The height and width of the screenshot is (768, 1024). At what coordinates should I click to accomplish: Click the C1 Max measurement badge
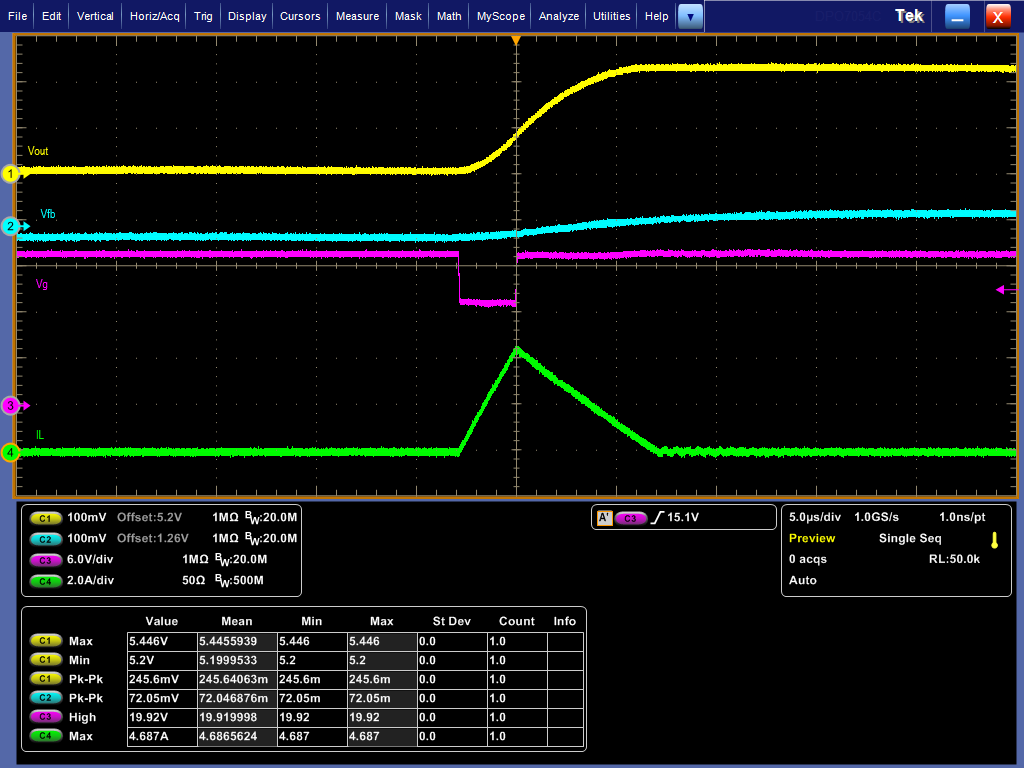[45, 641]
